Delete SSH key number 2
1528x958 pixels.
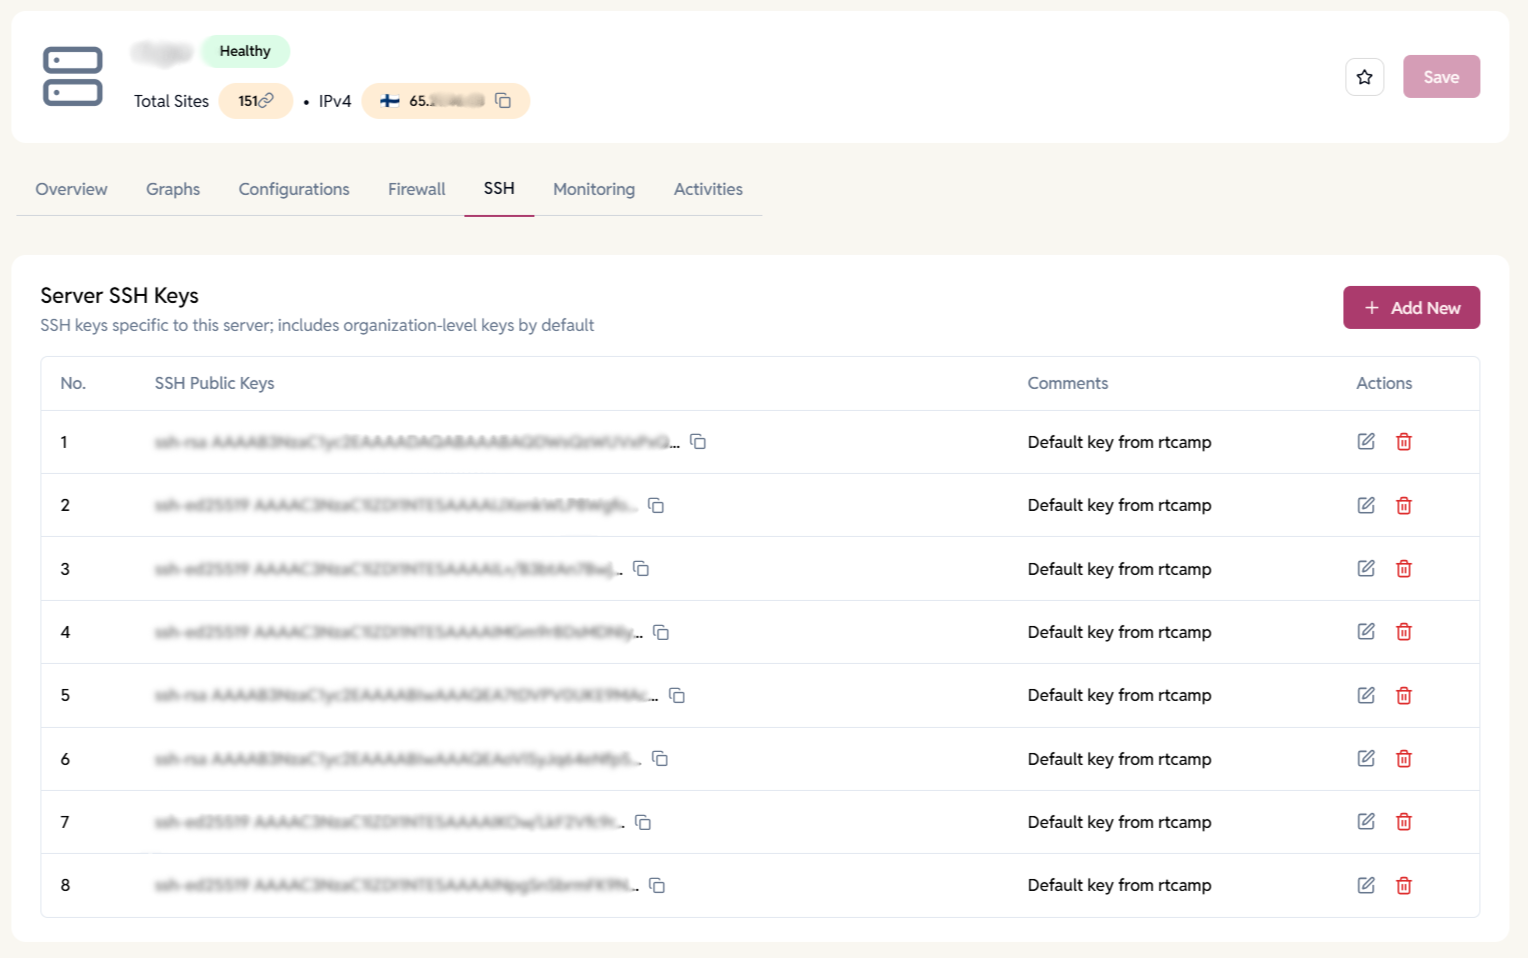click(x=1403, y=505)
